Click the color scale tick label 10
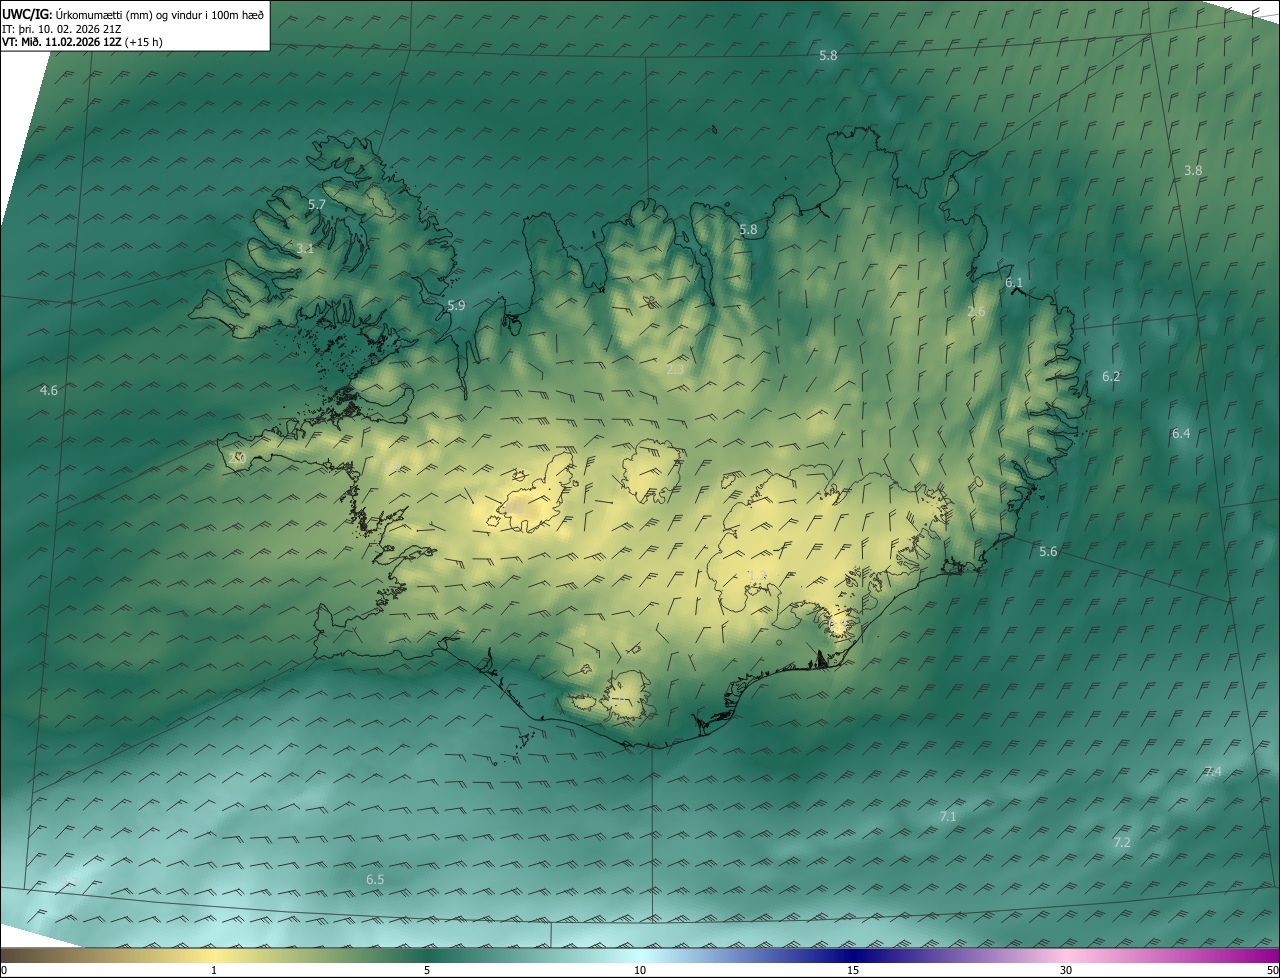Image resolution: width=1280 pixels, height=978 pixels. [x=640, y=970]
